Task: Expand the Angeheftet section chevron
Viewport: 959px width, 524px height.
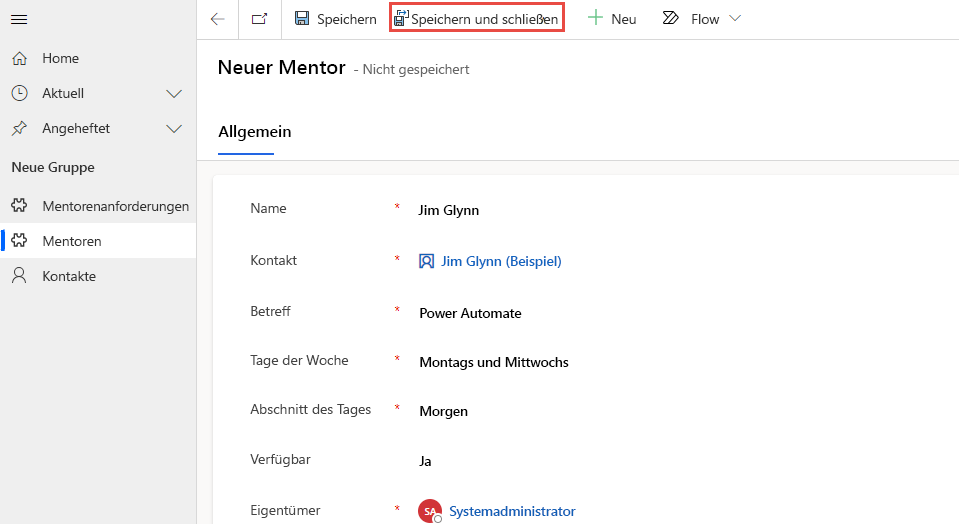Action: tap(174, 129)
